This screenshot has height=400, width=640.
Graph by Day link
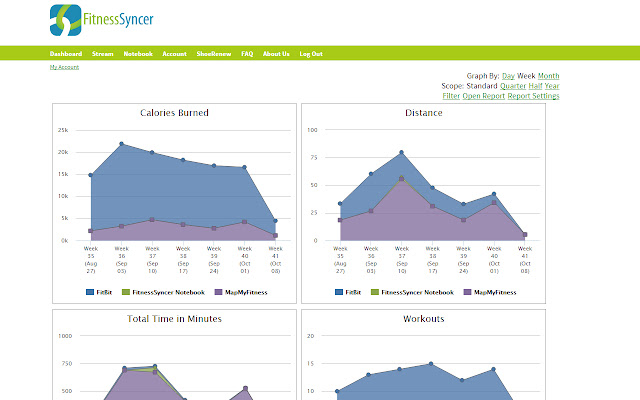[x=508, y=76]
